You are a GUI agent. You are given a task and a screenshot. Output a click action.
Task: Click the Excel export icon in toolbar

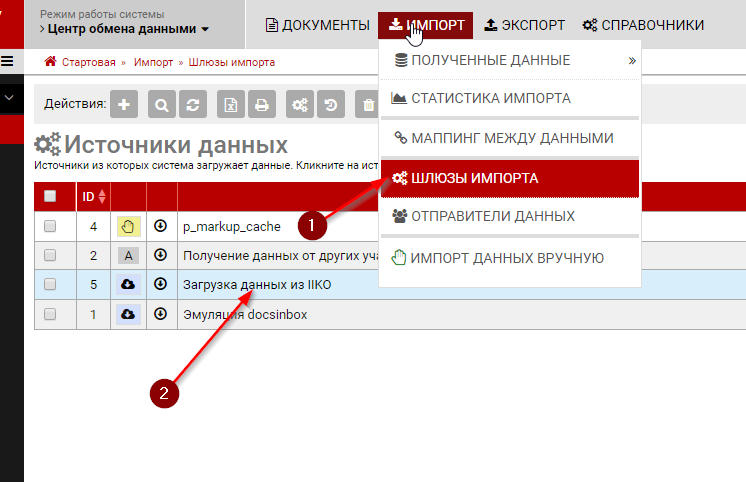pos(232,104)
